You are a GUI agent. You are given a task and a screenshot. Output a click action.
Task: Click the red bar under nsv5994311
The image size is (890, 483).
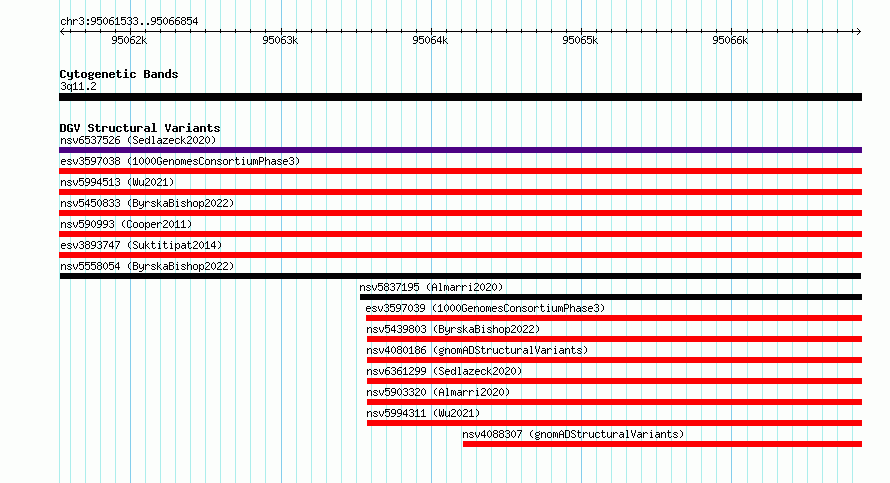pyautogui.click(x=614, y=423)
